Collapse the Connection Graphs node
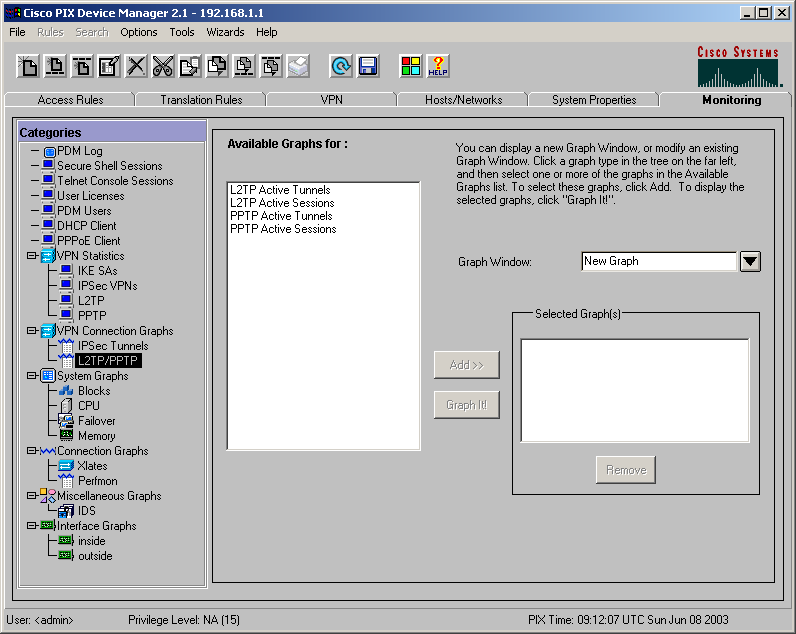796x634 pixels. (32, 450)
